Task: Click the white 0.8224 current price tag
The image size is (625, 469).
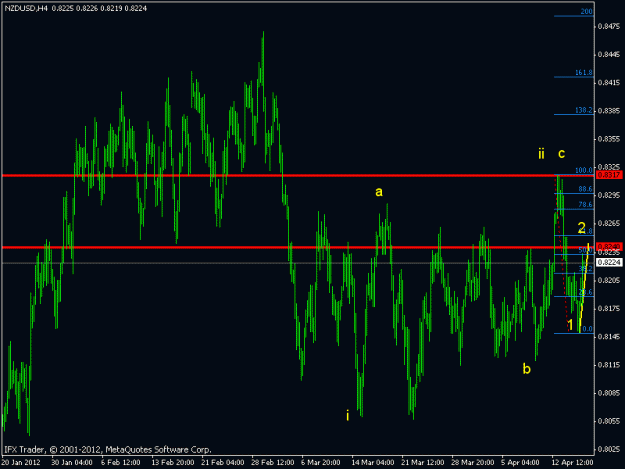Action: (x=609, y=262)
